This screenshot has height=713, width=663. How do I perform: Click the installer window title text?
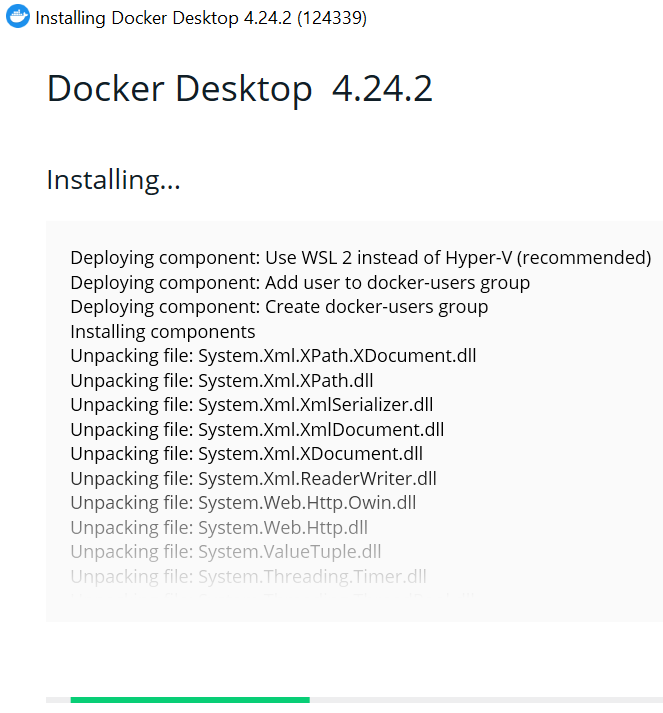(201, 18)
